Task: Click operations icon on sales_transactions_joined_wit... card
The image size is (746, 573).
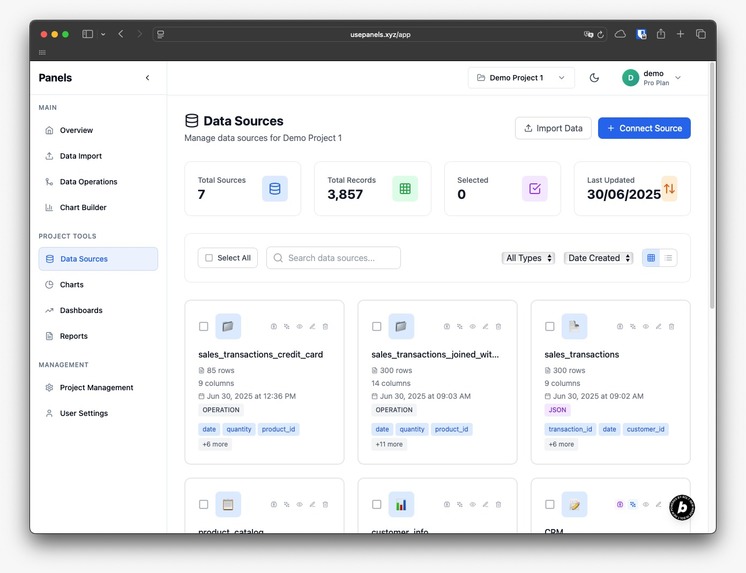Action: pyautogui.click(x=460, y=326)
